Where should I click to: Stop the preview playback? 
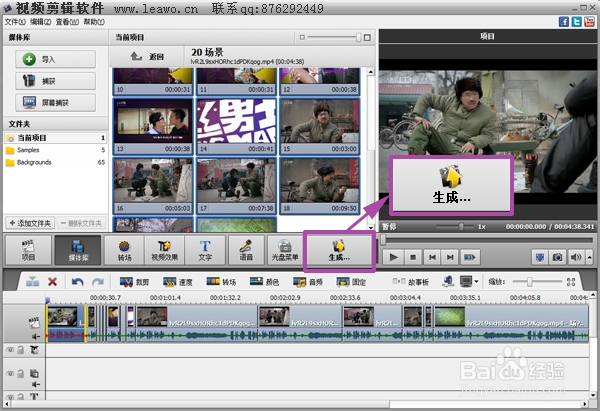coord(413,257)
